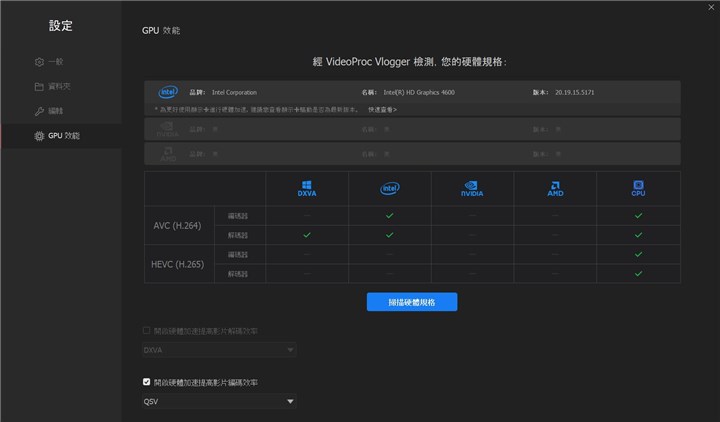Click CPU checkmark for HEVC encoder
The image size is (720, 422).
point(638,254)
